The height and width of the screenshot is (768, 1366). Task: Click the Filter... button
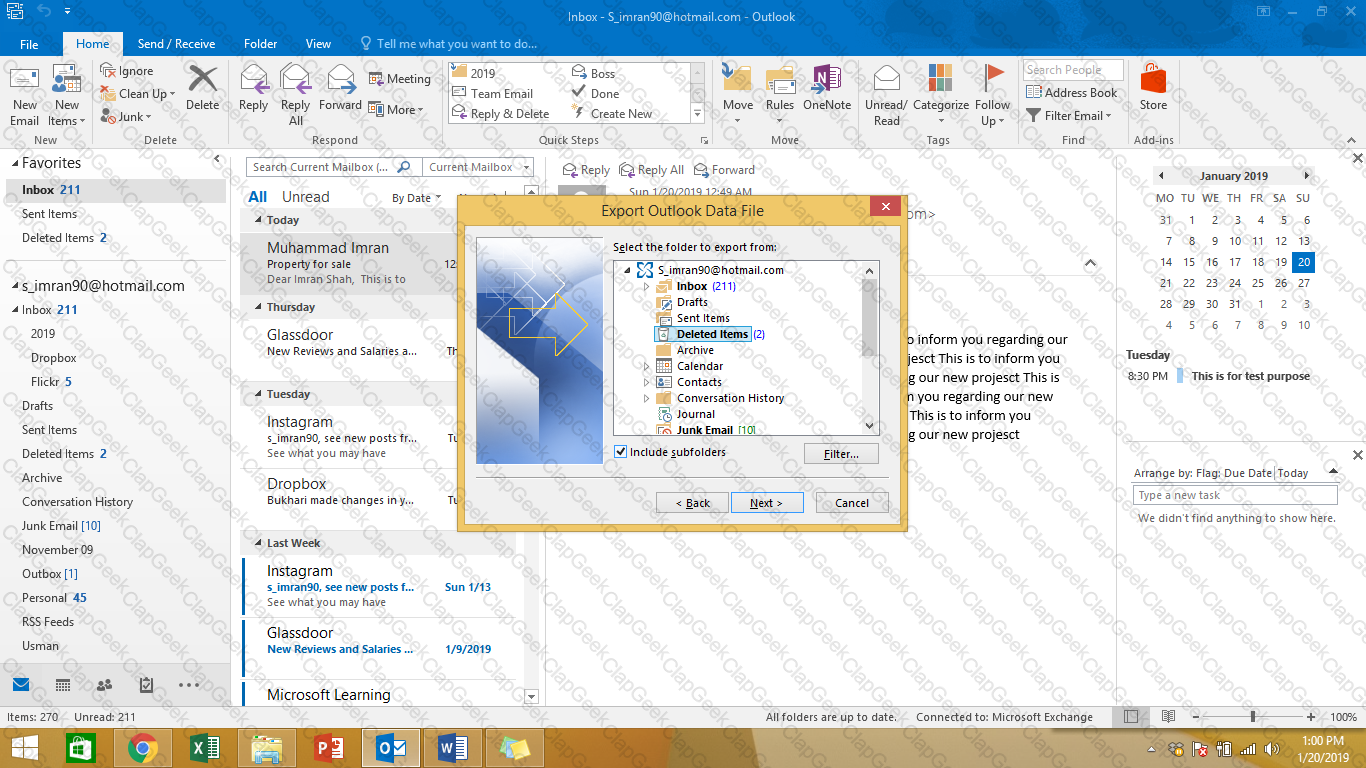click(x=841, y=454)
